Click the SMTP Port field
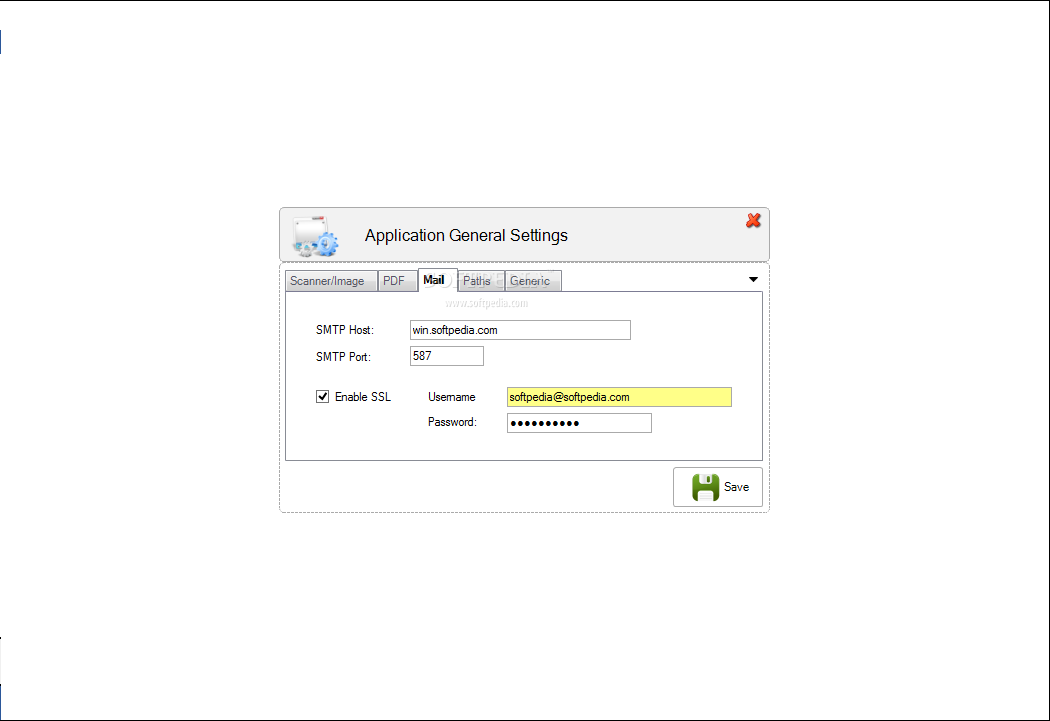The image size is (1050, 721). point(447,356)
